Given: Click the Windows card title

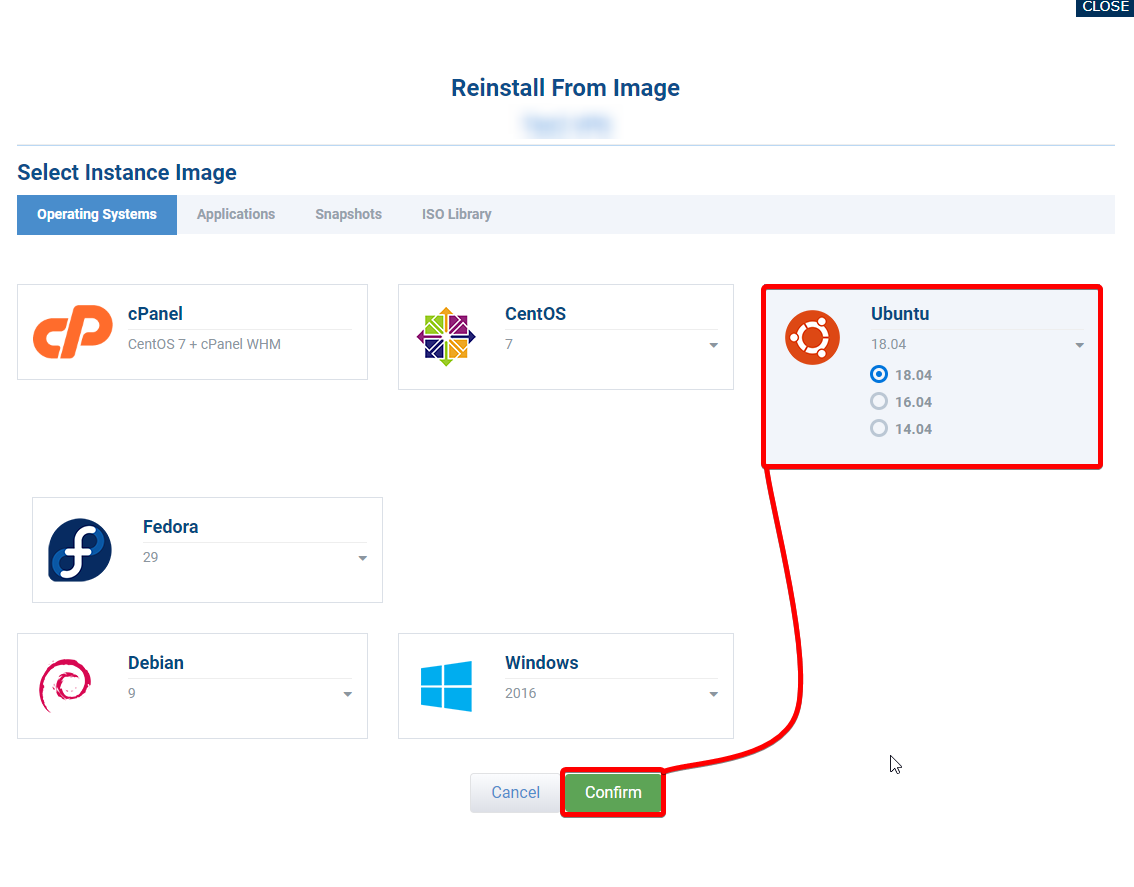Looking at the screenshot, I should [542, 663].
